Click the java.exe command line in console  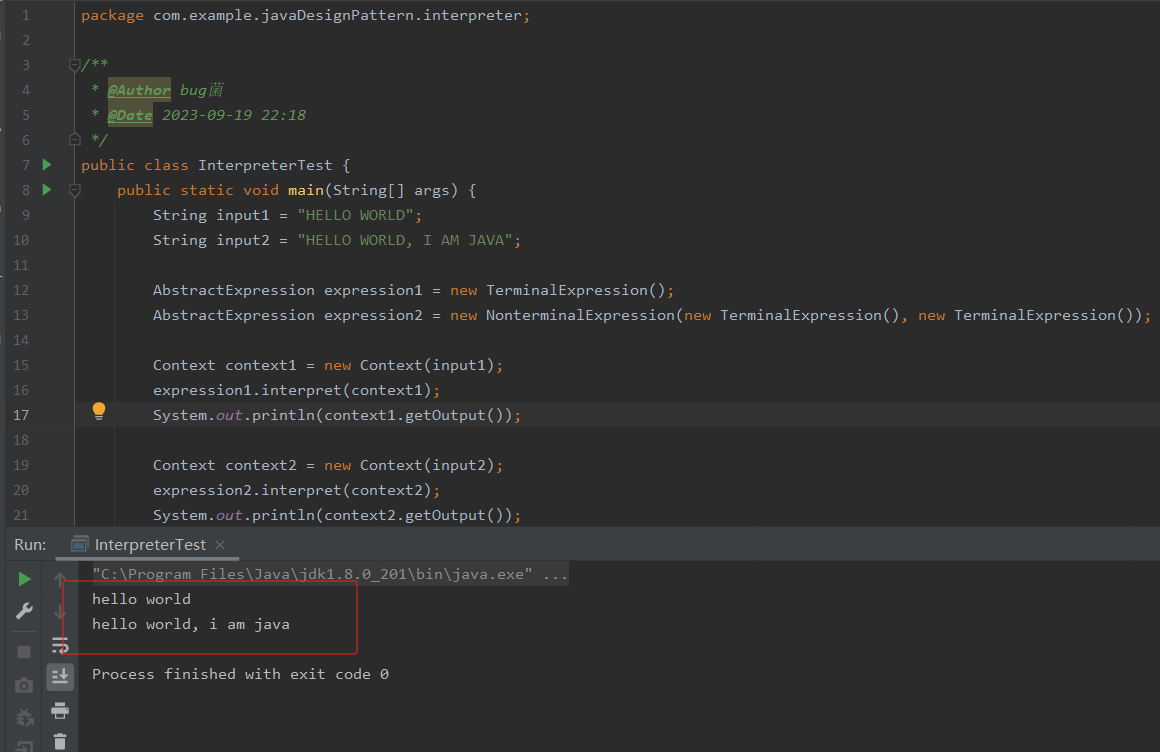tap(330, 574)
